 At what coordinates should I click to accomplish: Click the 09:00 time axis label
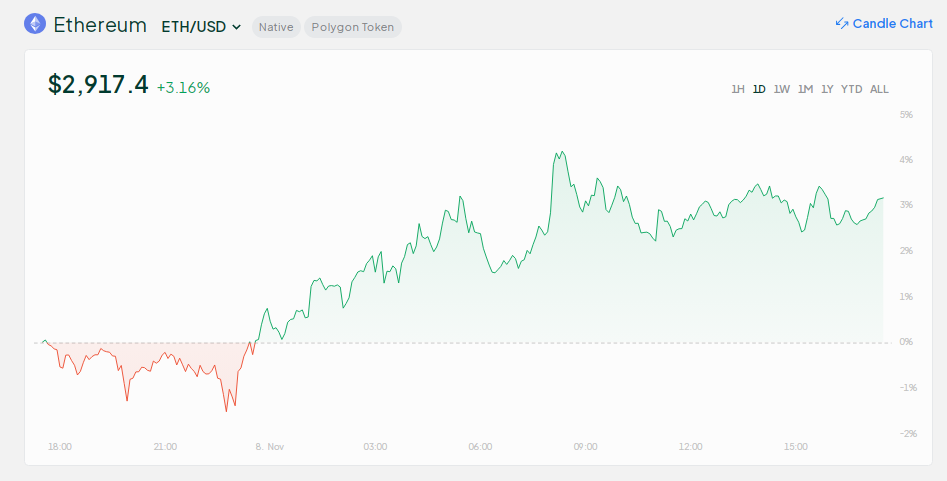585,447
